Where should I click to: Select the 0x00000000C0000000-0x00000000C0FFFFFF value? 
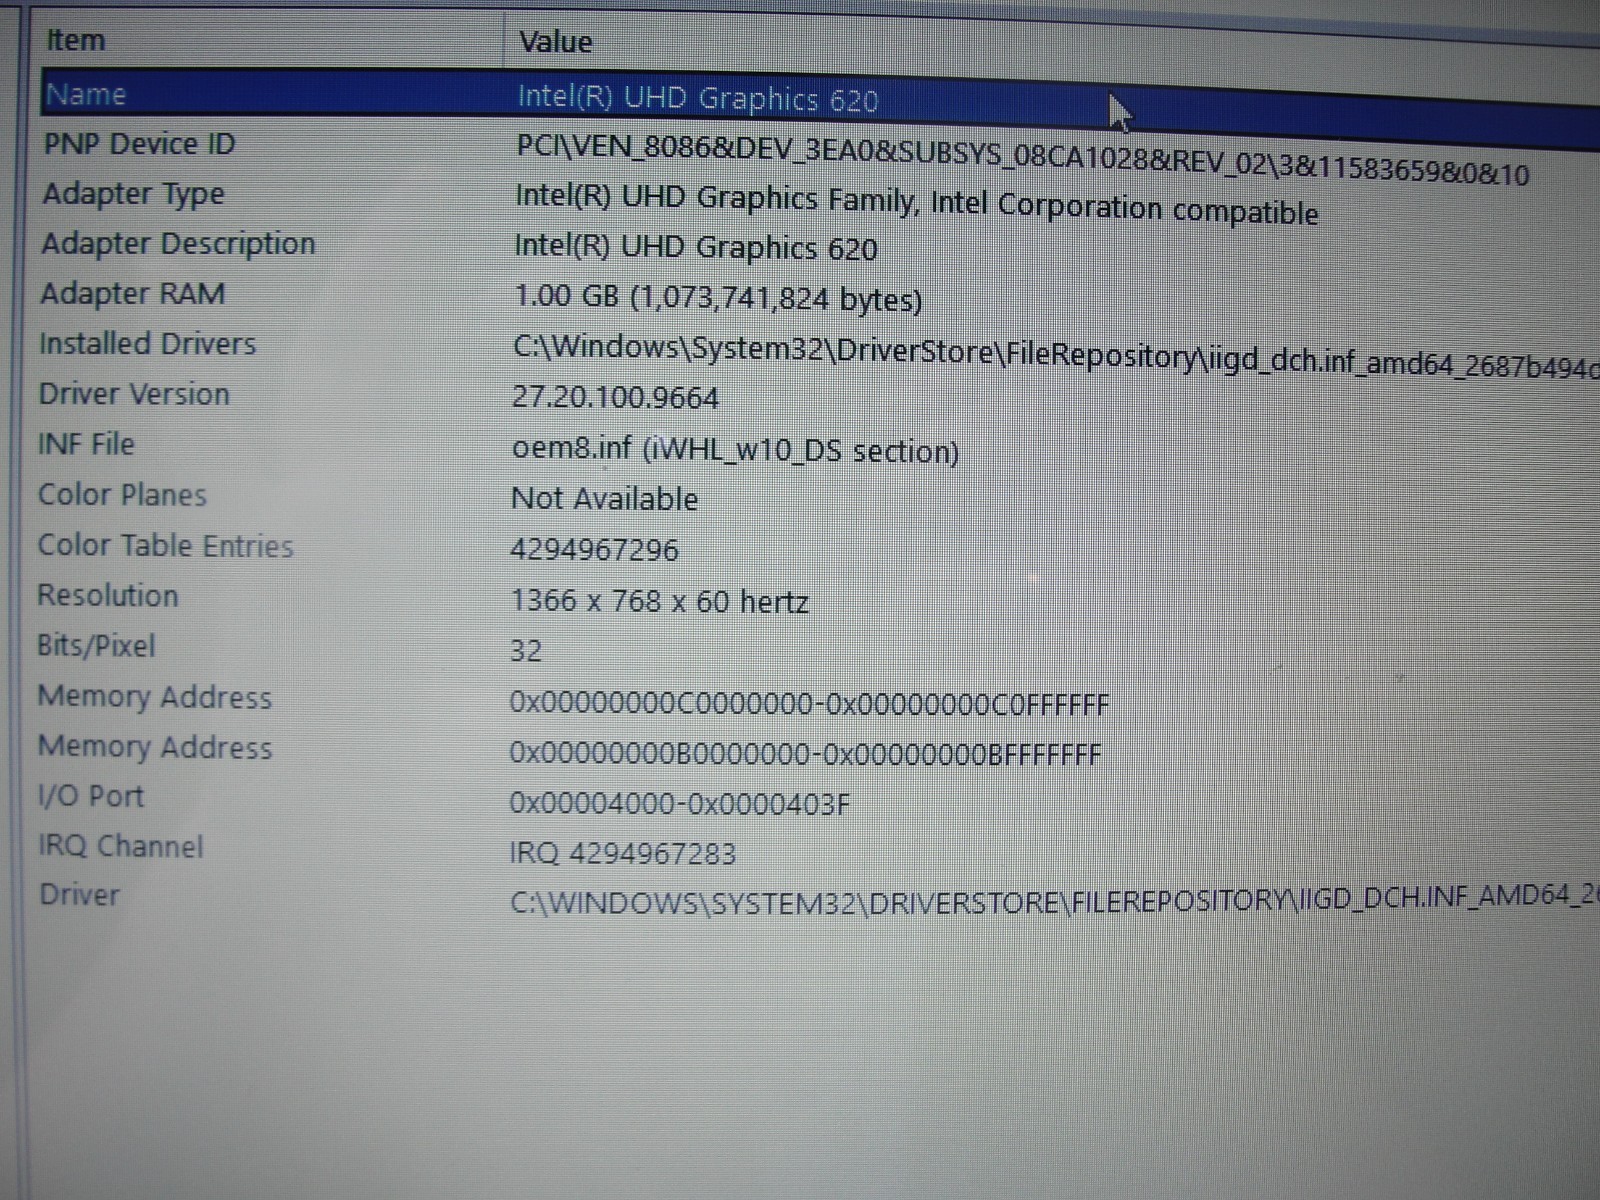[809, 704]
